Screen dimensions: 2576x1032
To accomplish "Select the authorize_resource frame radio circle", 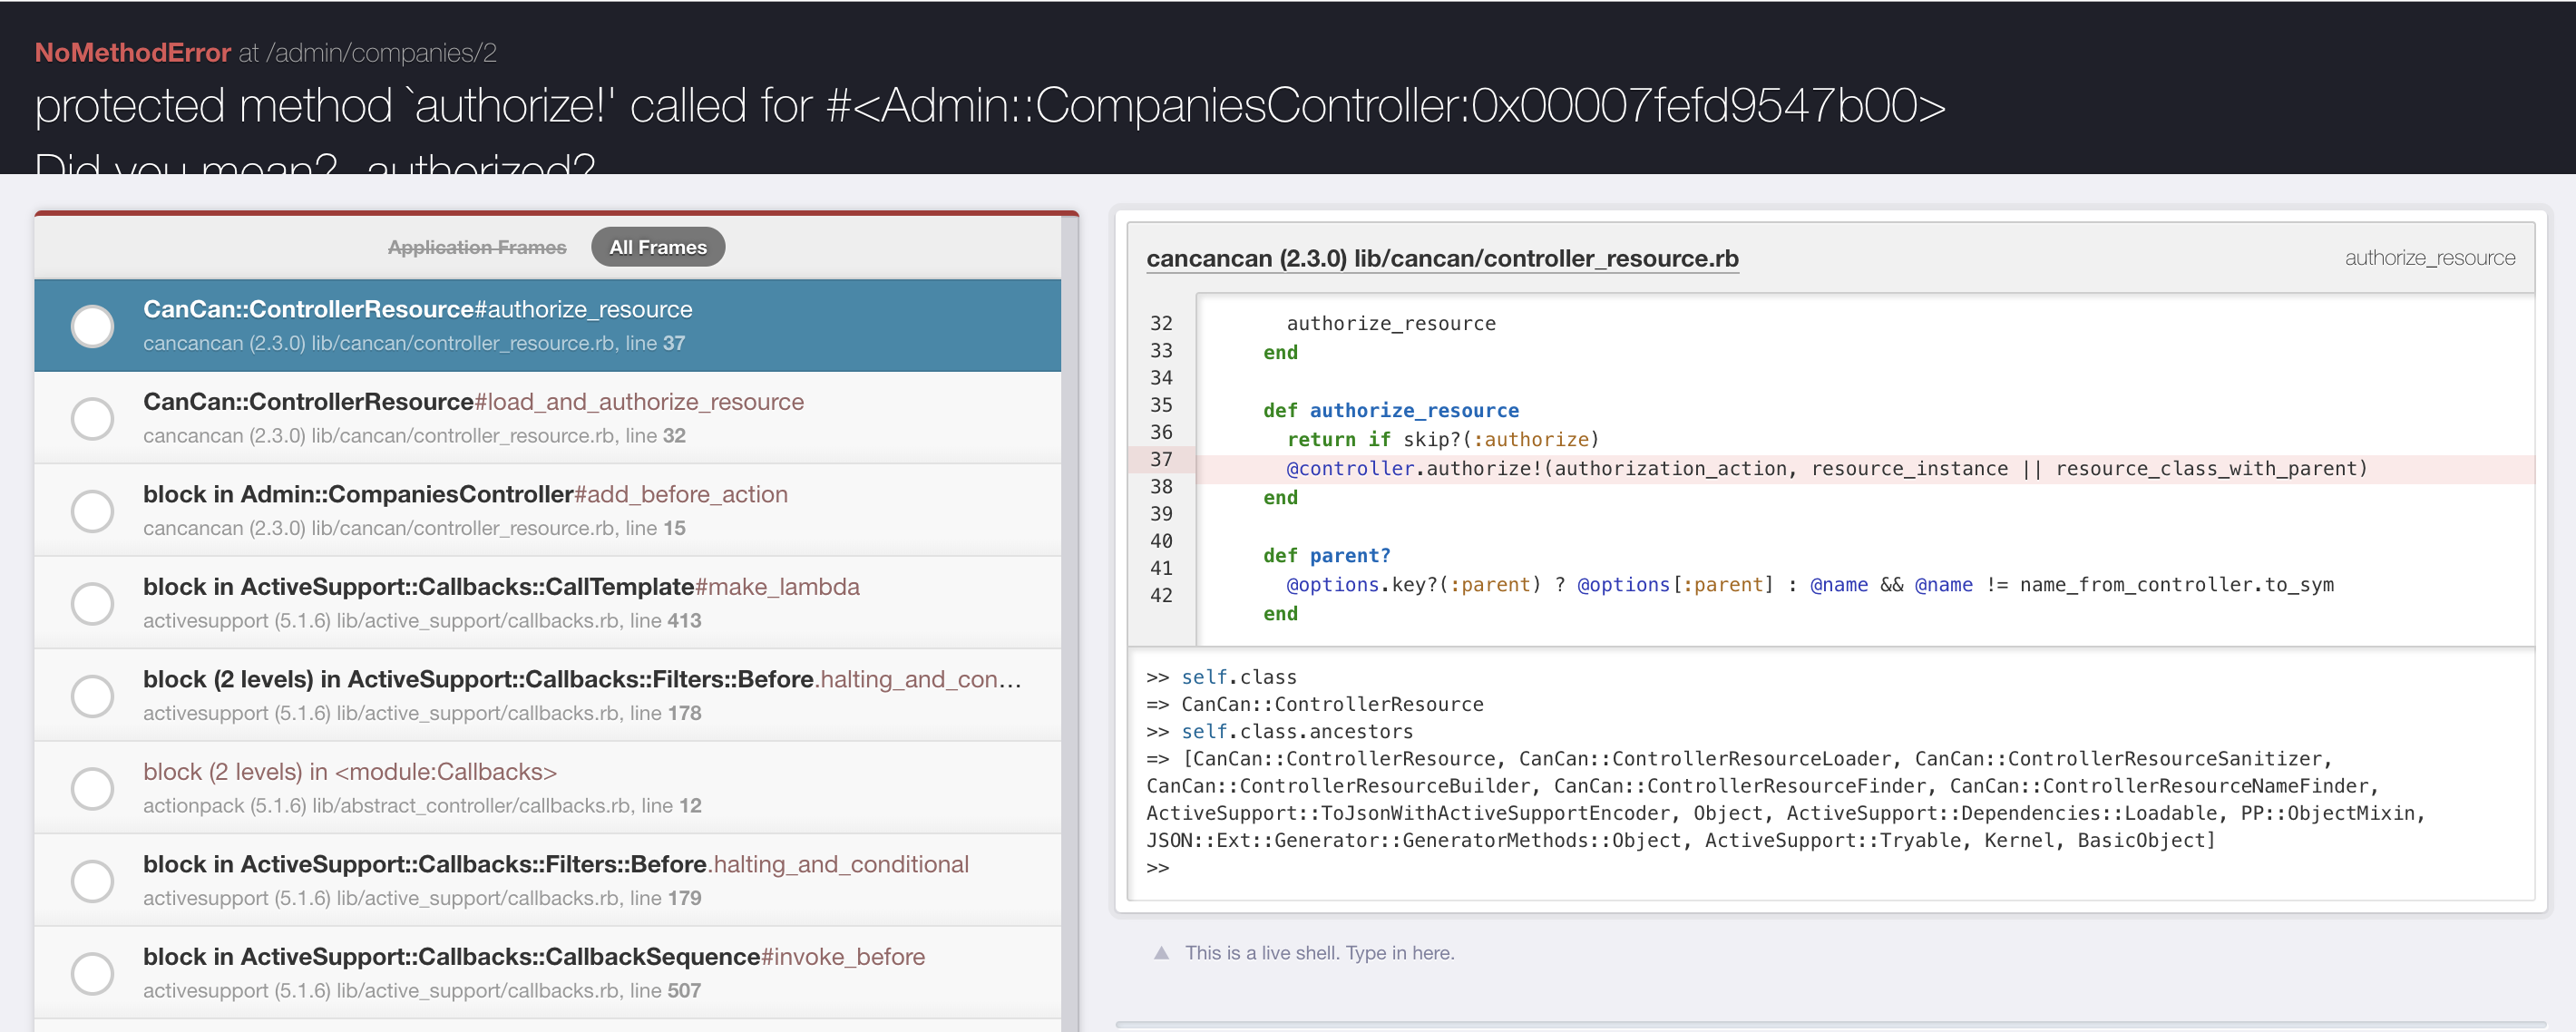I will (92, 326).
